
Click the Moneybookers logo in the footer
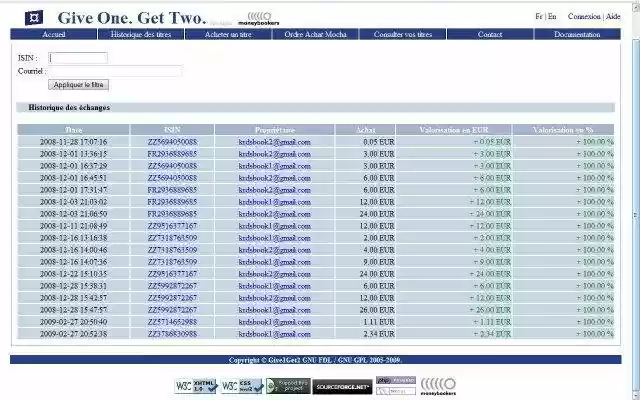(437, 385)
